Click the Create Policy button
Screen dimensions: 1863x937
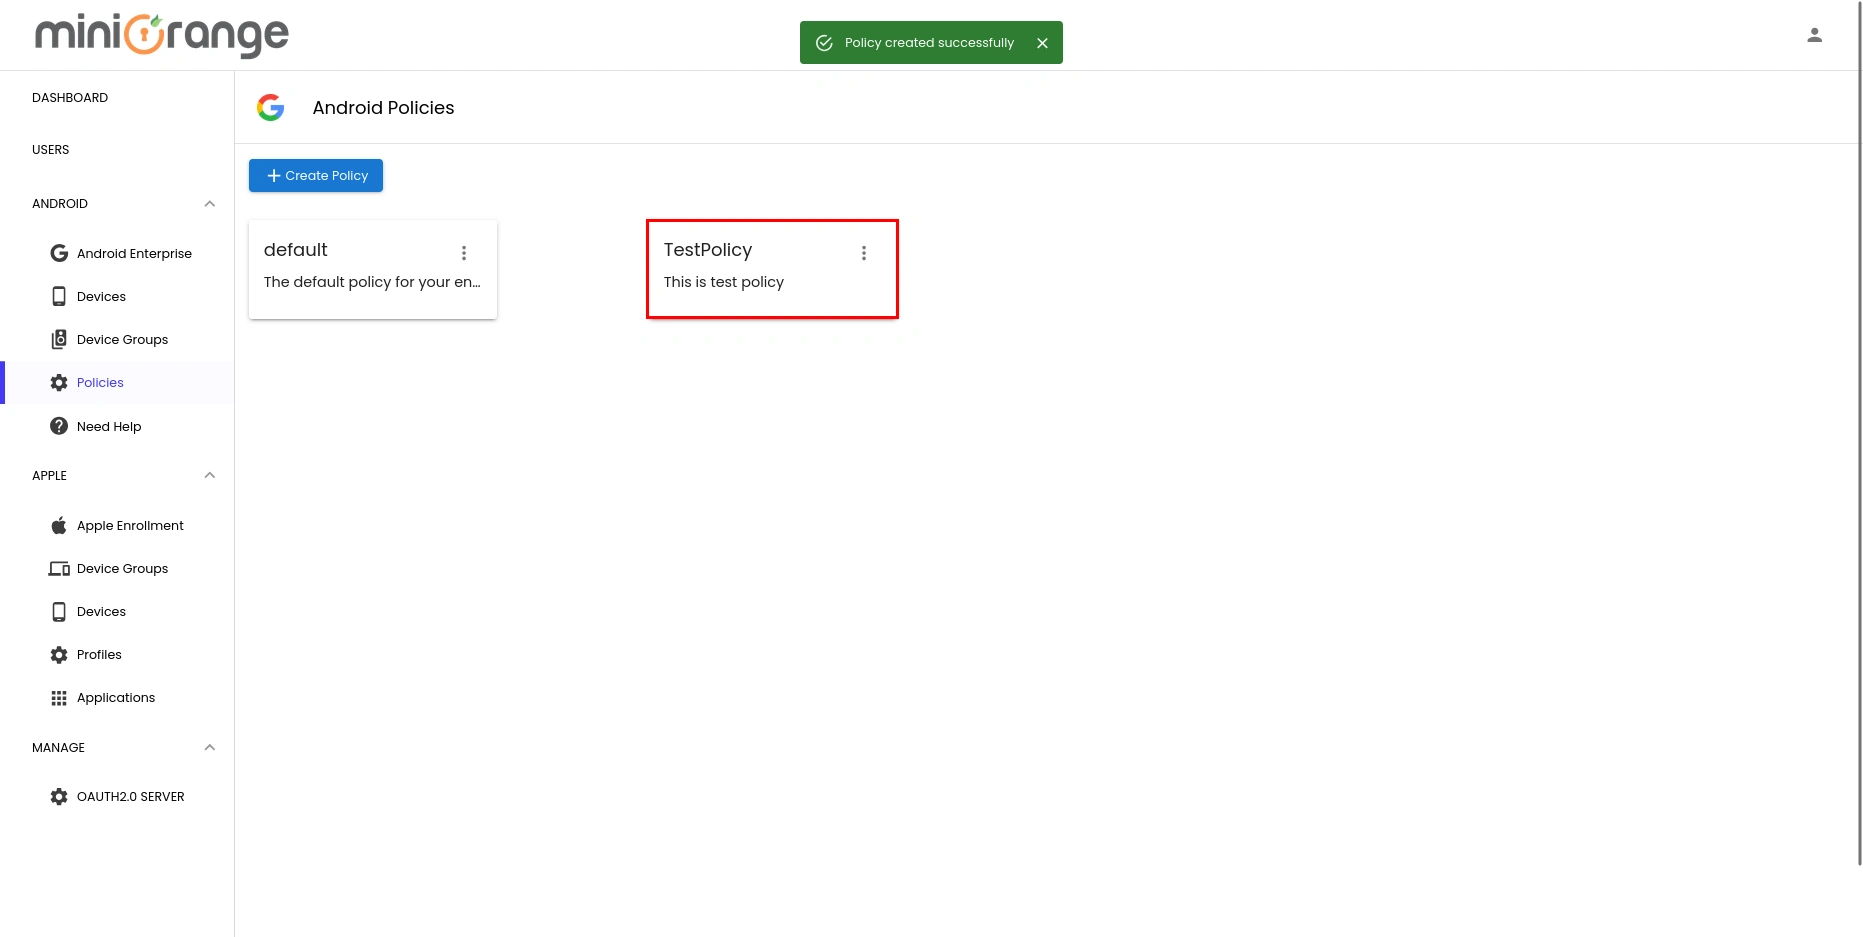coord(315,175)
